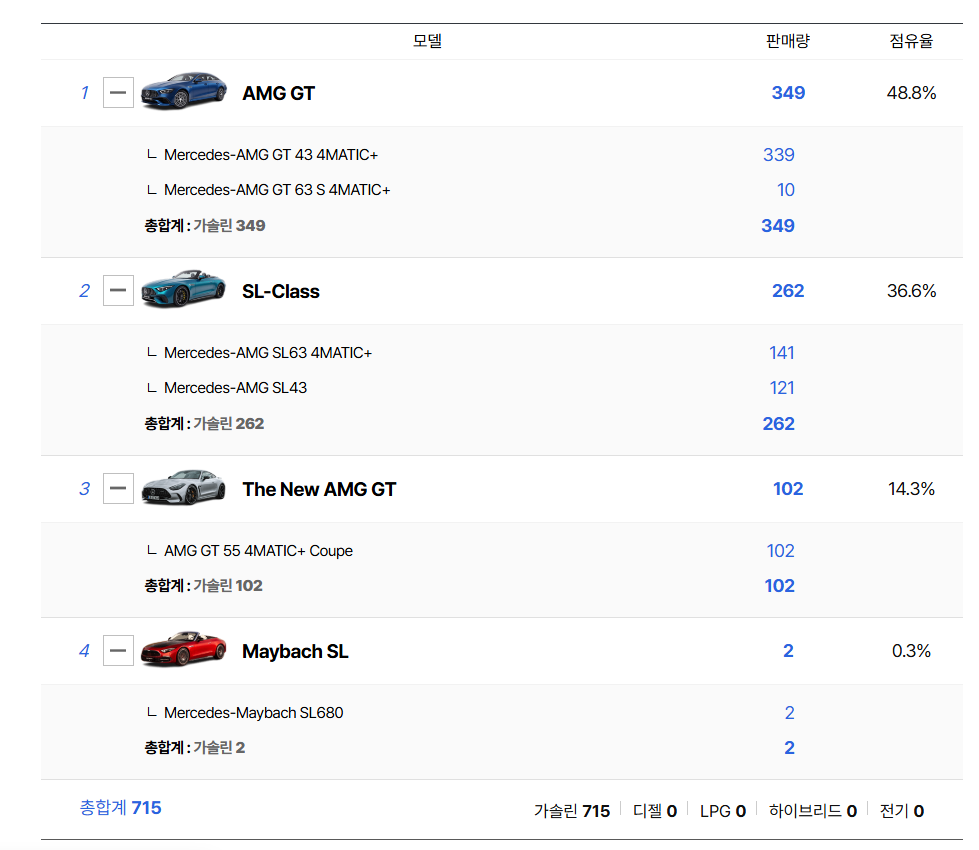Click the 총합계 : 가솔린 349 subtotal
This screenshot has width=979, height=850.
point(205,225)
